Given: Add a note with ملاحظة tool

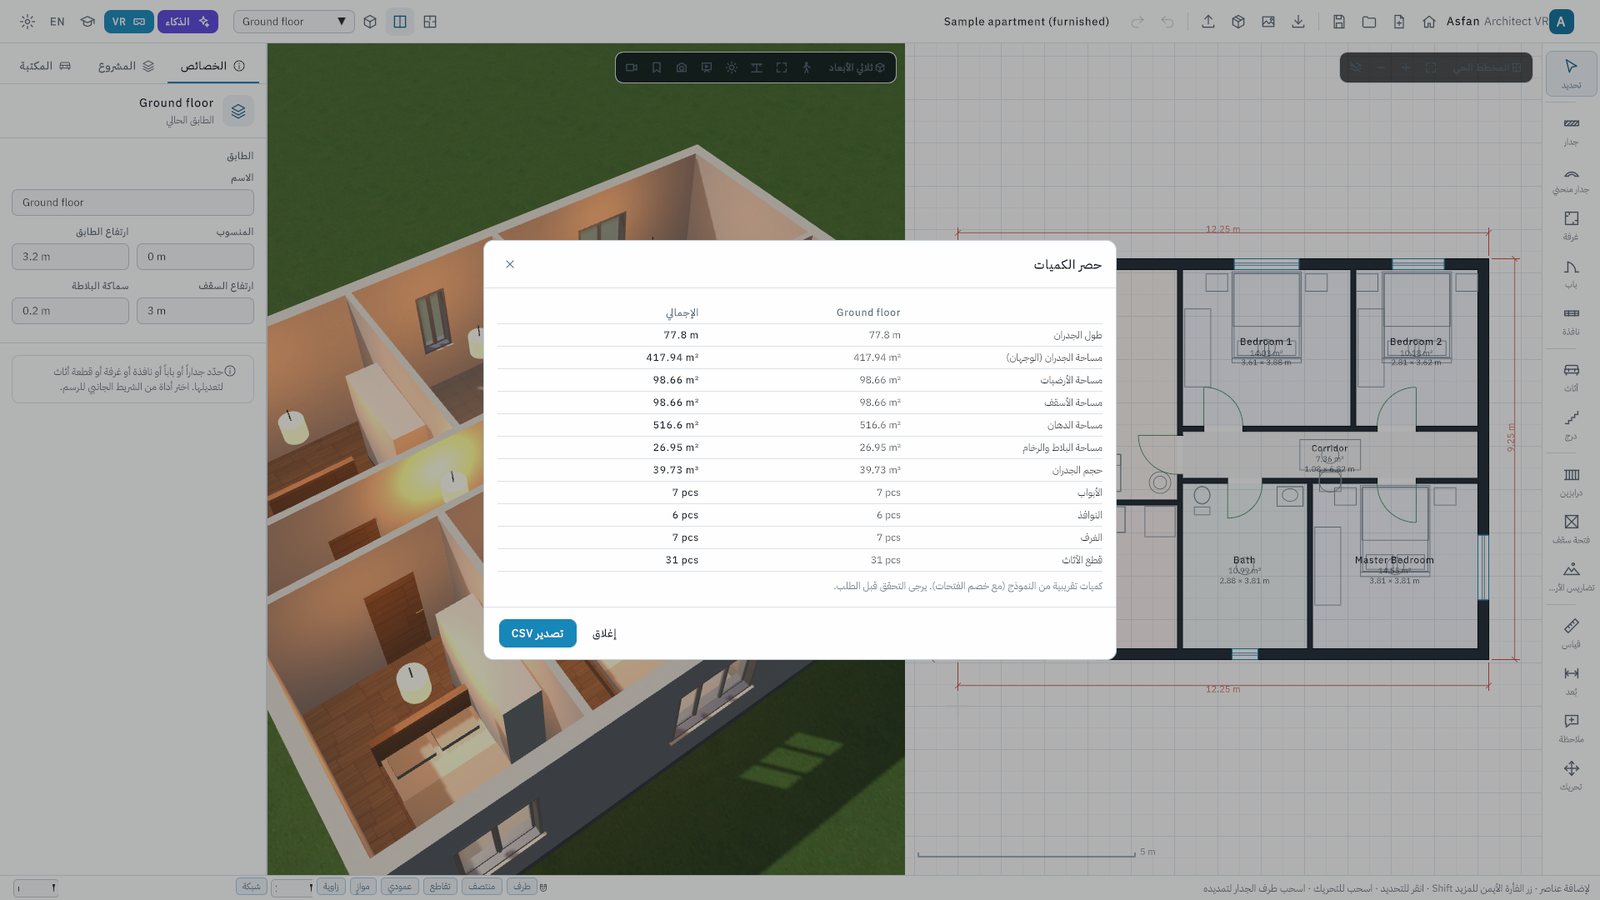Looking at the screenshot, I should coord(1571,728).
